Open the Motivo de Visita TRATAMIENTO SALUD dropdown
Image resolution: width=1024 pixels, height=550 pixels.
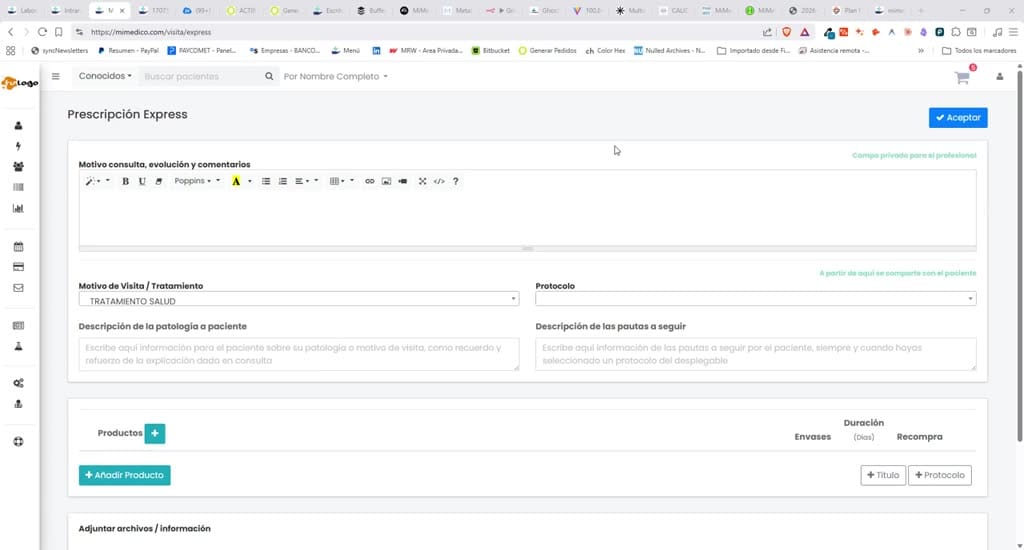point(298,299)
